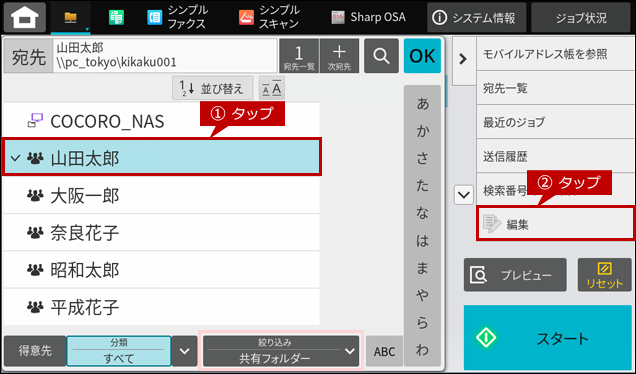Expand the category chevron dropdown
Image resolution: width=636 pixels, height=374 pixels.
pyautogui.click(x=185, y=351)
